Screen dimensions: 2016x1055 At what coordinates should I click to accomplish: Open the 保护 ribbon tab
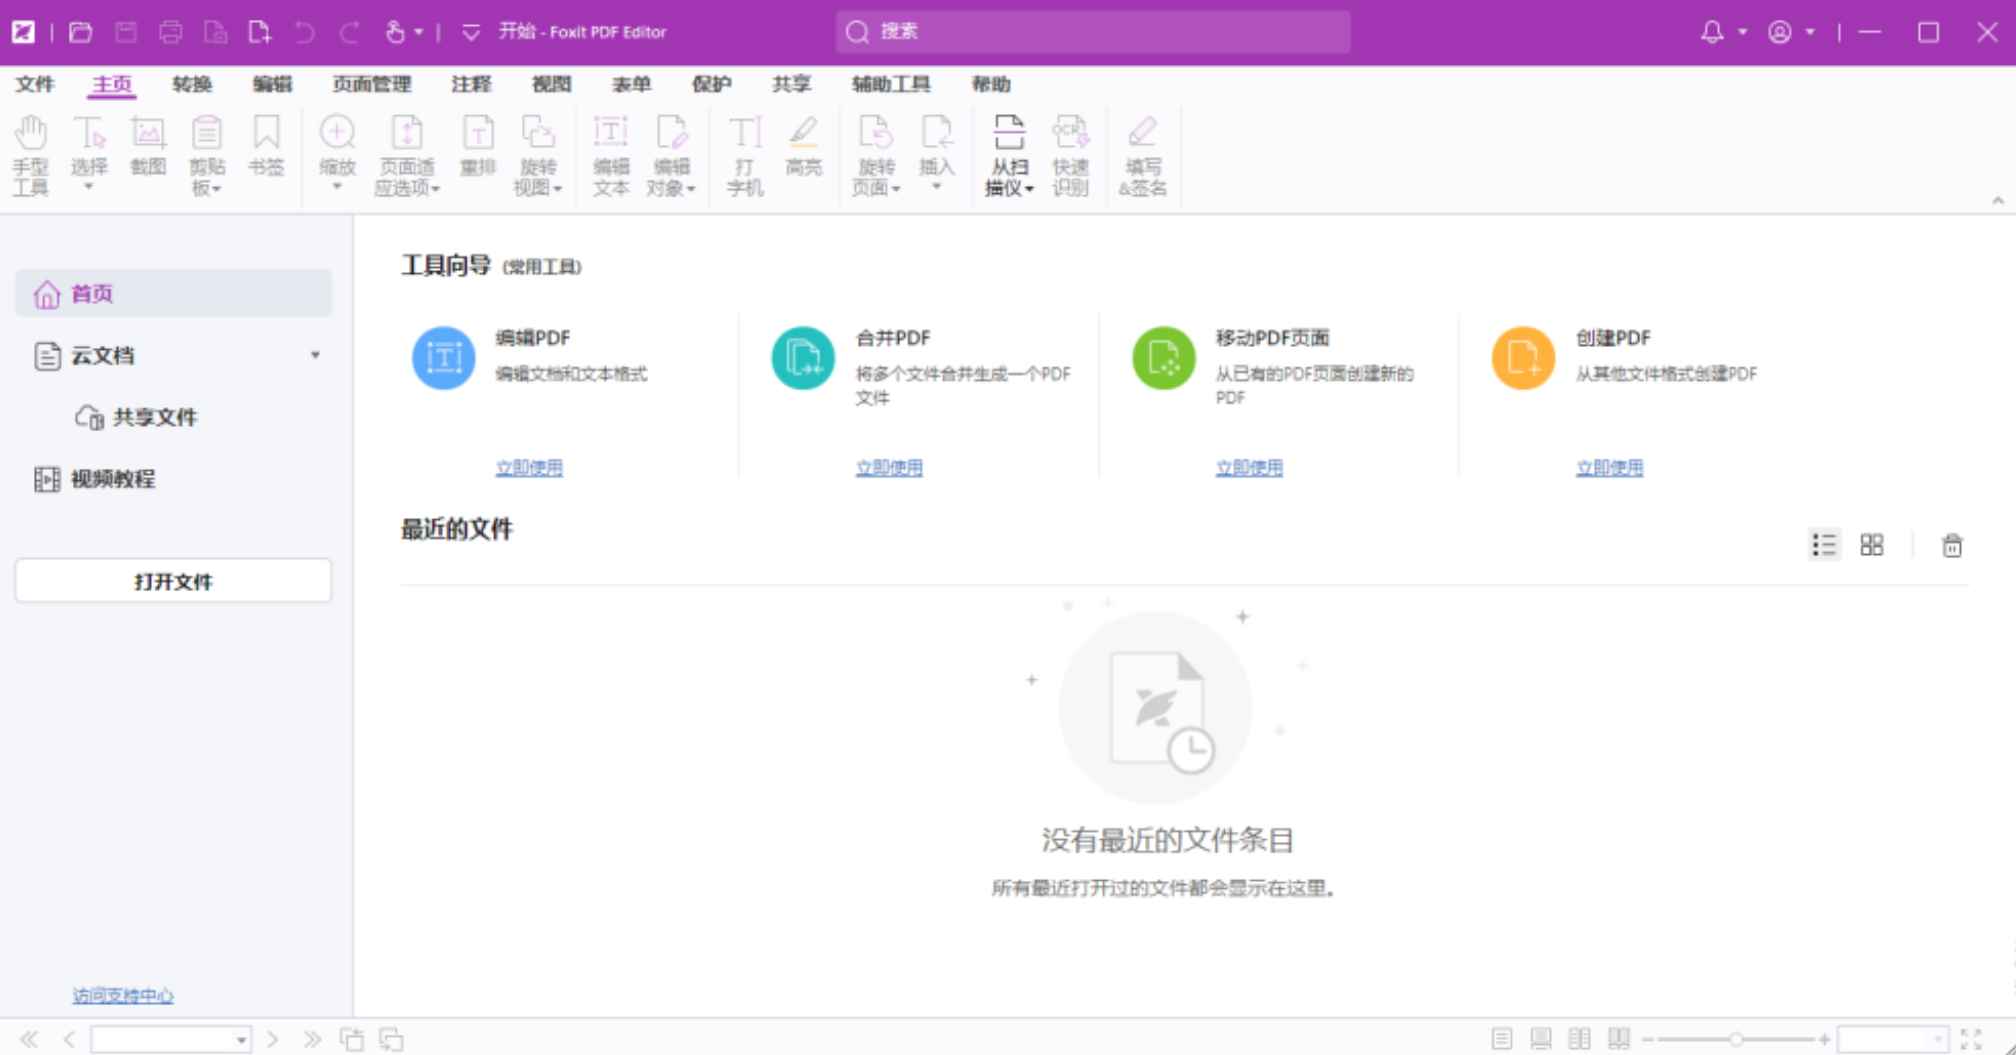coord(712,84)
